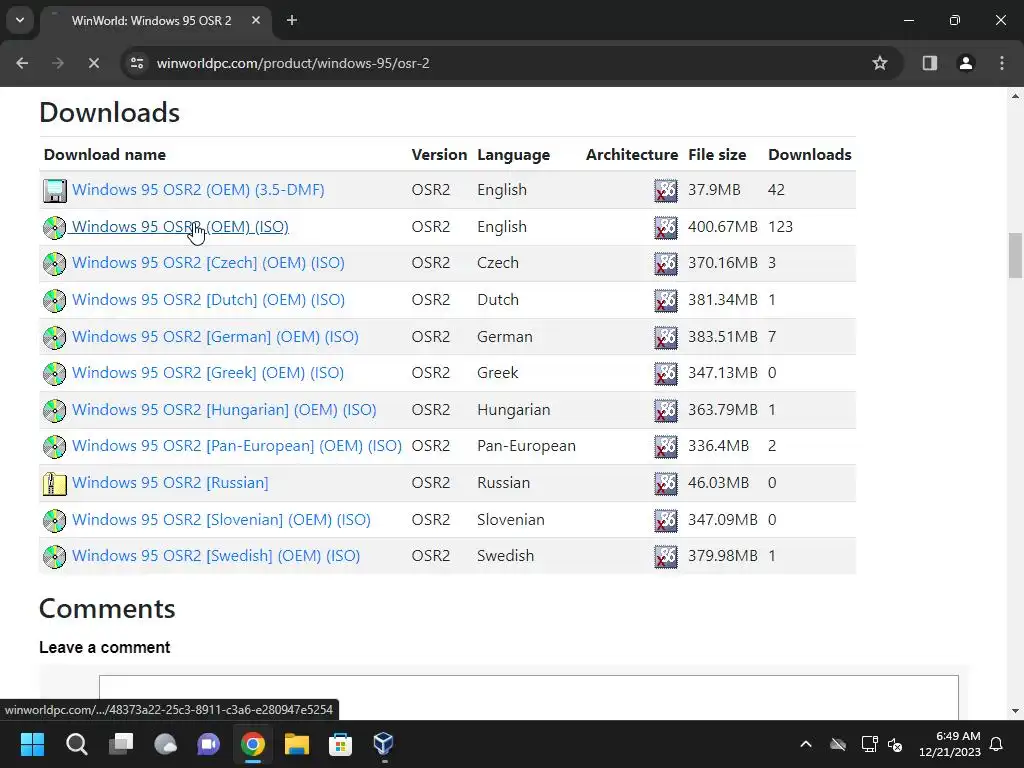1024x768 pixels.
Task: View site information icon in address bar
Action: click(137, 63)
